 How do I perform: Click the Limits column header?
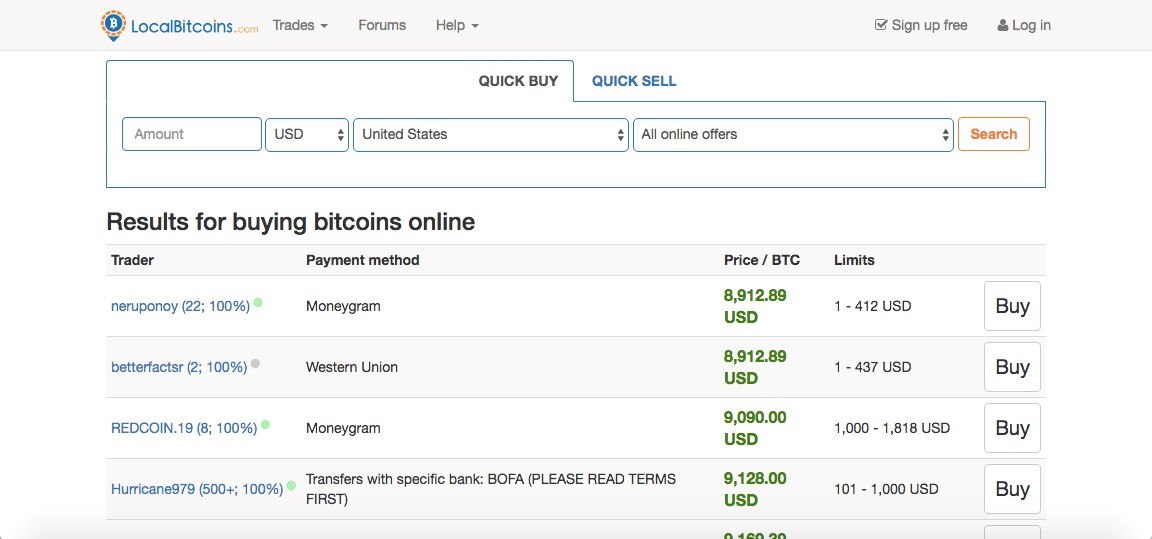click(x=854, y=260)
